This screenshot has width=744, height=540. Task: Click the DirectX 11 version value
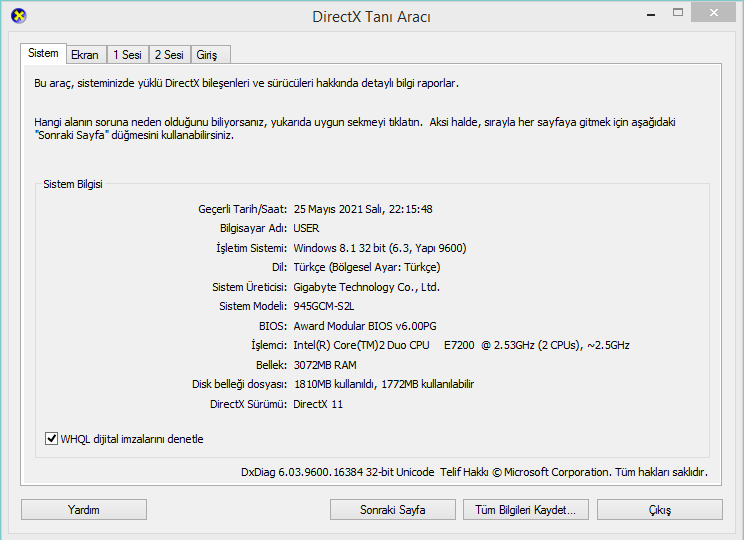[x=318, y=404]
